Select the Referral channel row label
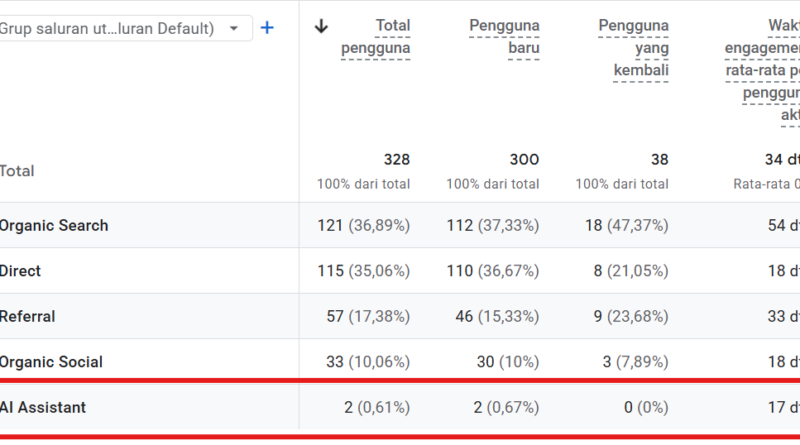800x445 pixels. click(x=27, y=316)
